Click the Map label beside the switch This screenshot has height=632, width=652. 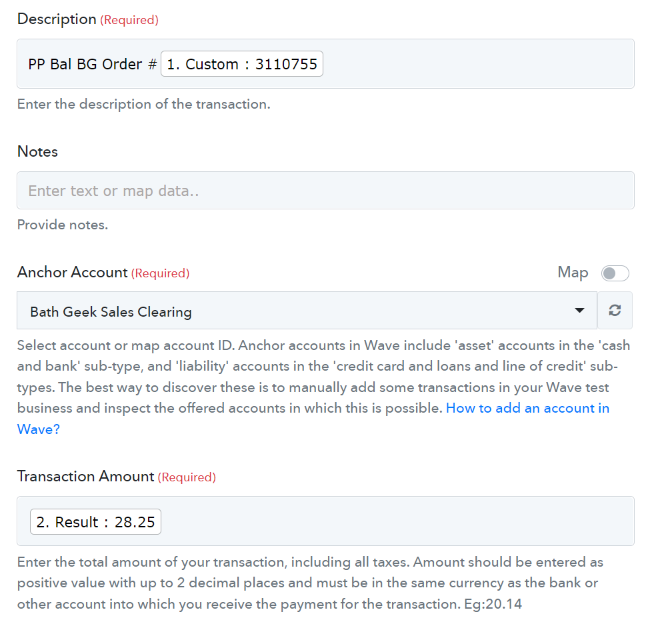tap(573, 272)
